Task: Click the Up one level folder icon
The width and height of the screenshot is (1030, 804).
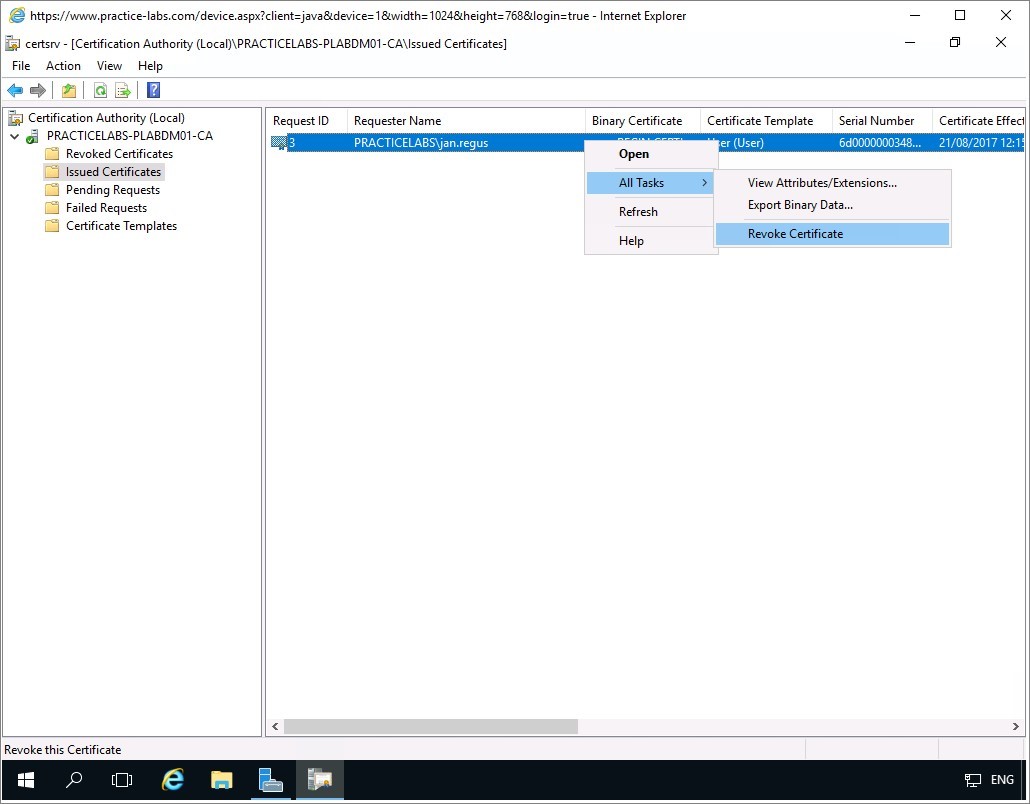Action: click(x=69, y=91)
